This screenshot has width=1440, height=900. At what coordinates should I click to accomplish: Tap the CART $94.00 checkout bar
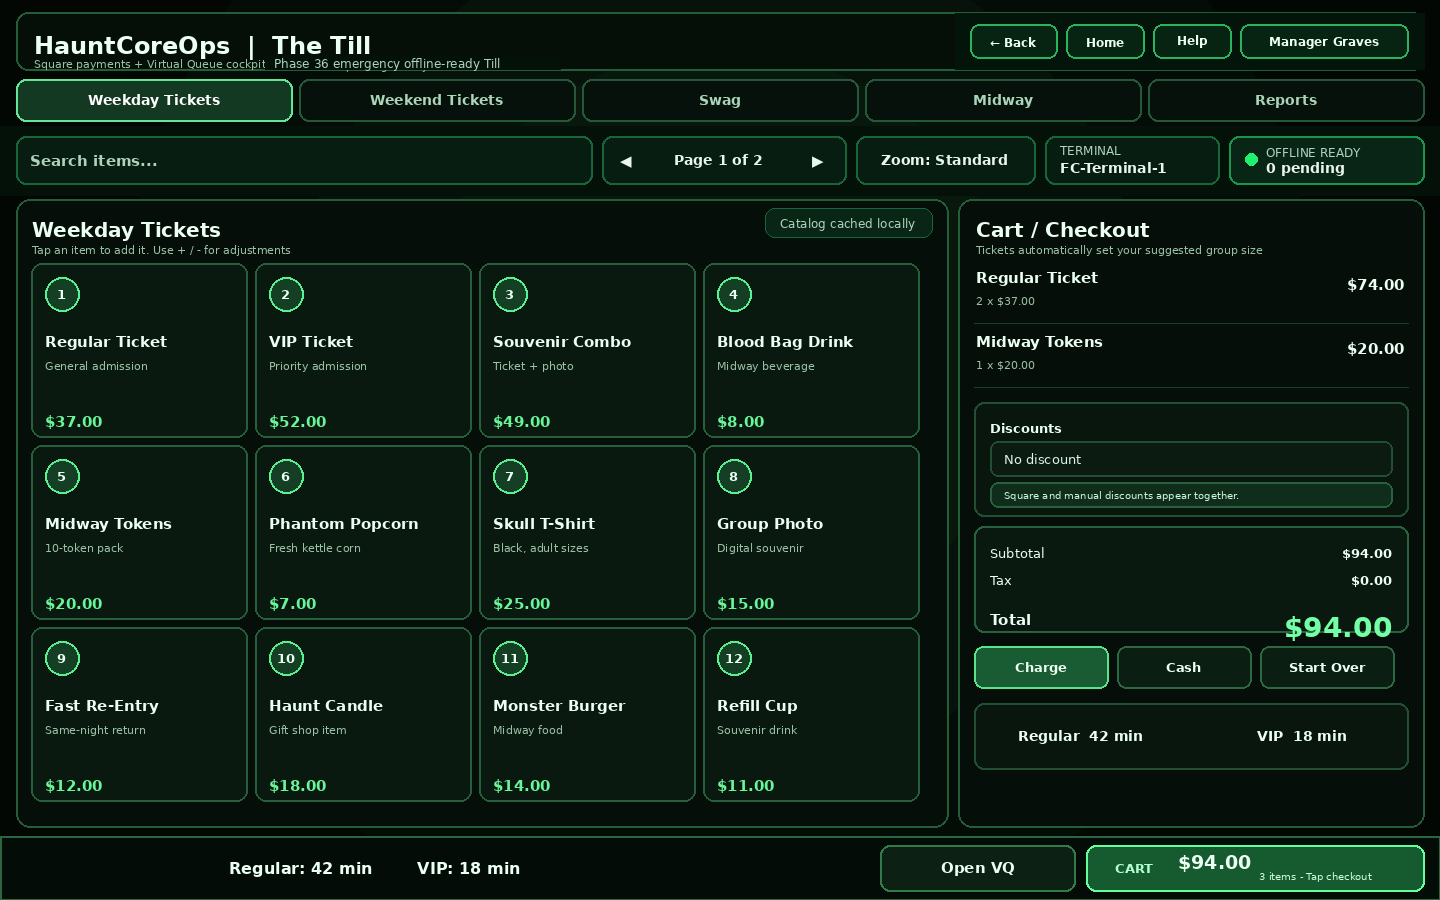click(1255, 868)
